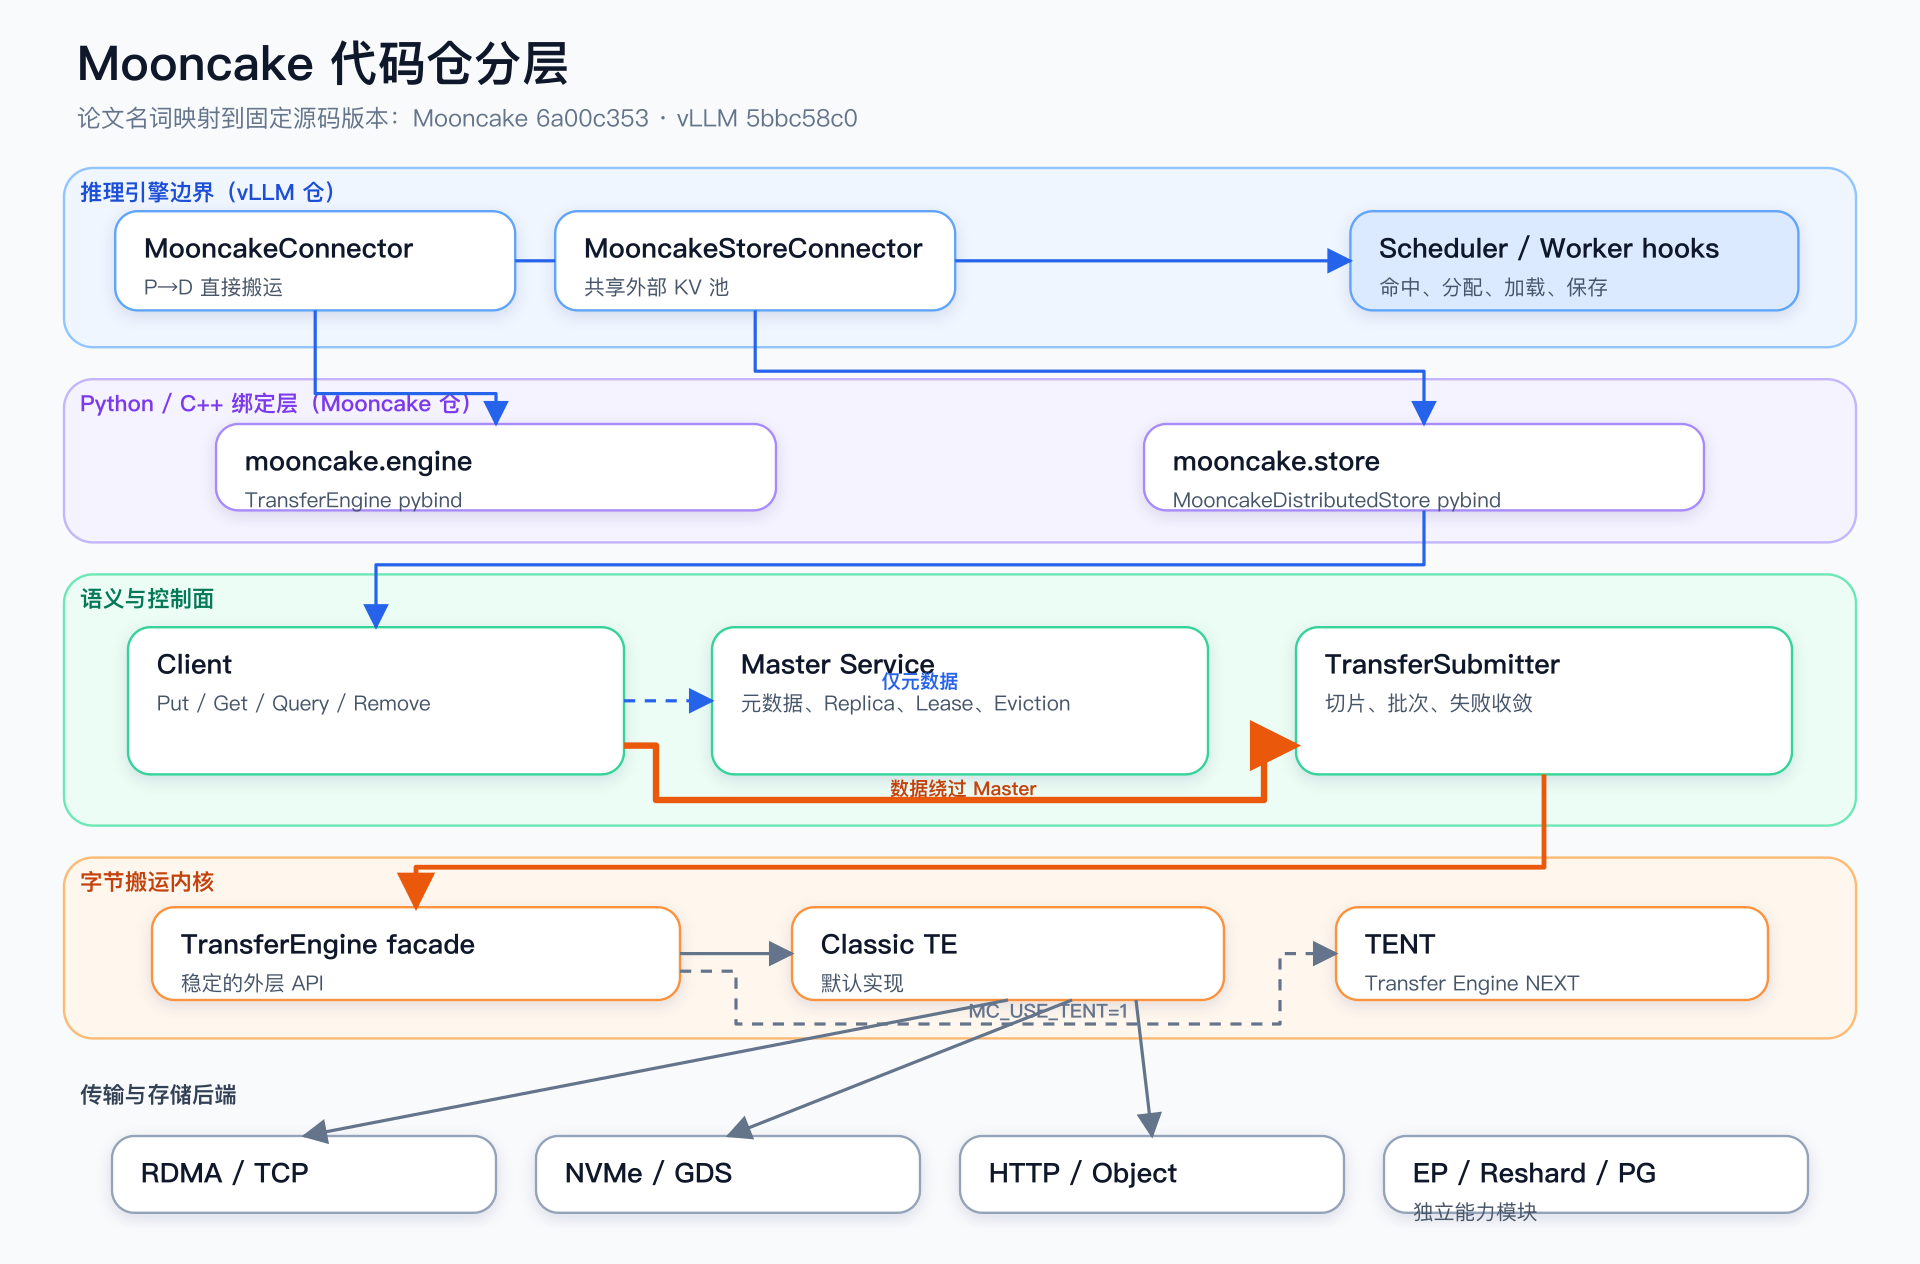1920x1264 pixels.
Task: Select the mooncake.engine node
Action: pyautogui.click(x=496, y=467)
